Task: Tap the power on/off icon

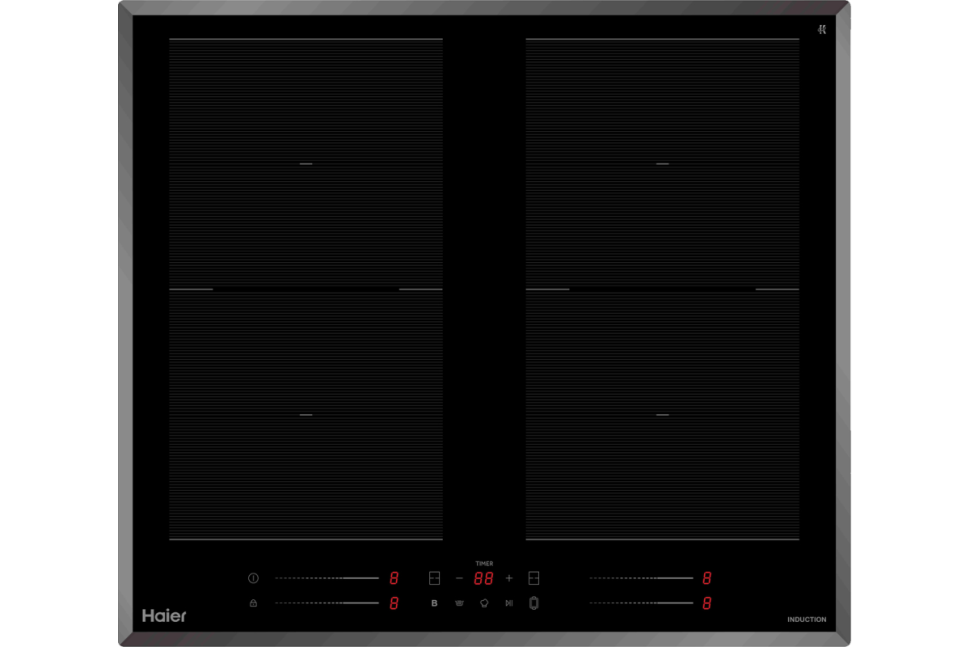Action: pyautogui.click(x=253, y=578)
